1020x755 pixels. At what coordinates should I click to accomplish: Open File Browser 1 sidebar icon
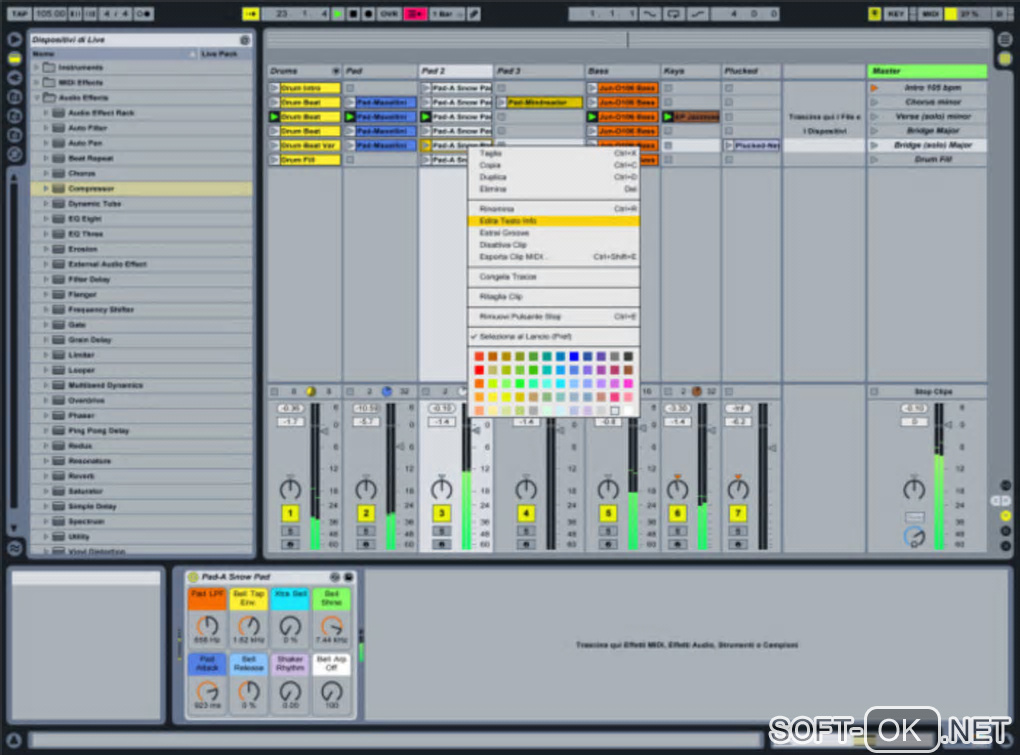14,97
